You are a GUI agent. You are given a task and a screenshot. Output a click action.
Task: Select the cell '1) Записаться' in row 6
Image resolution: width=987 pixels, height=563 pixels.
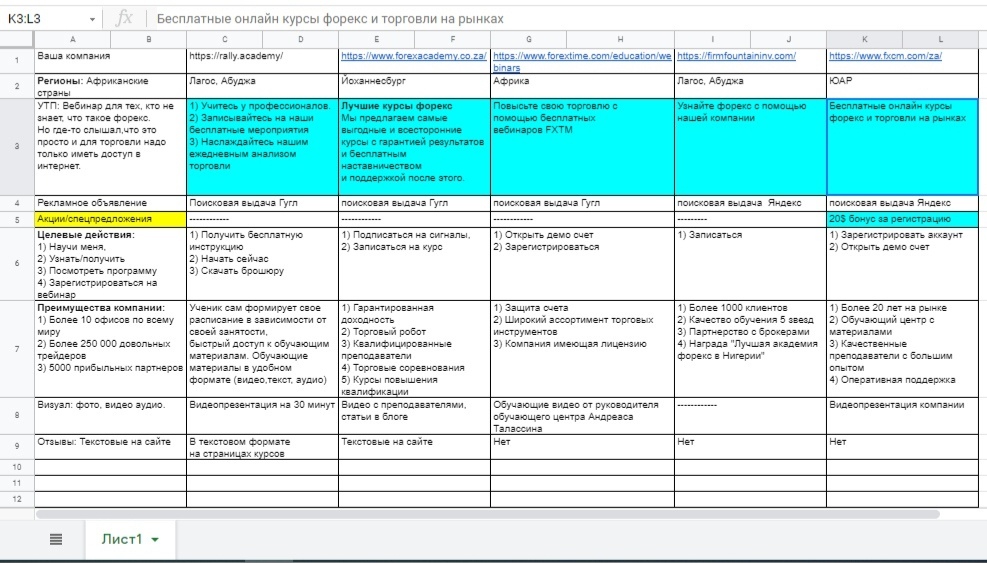point(750,264)
